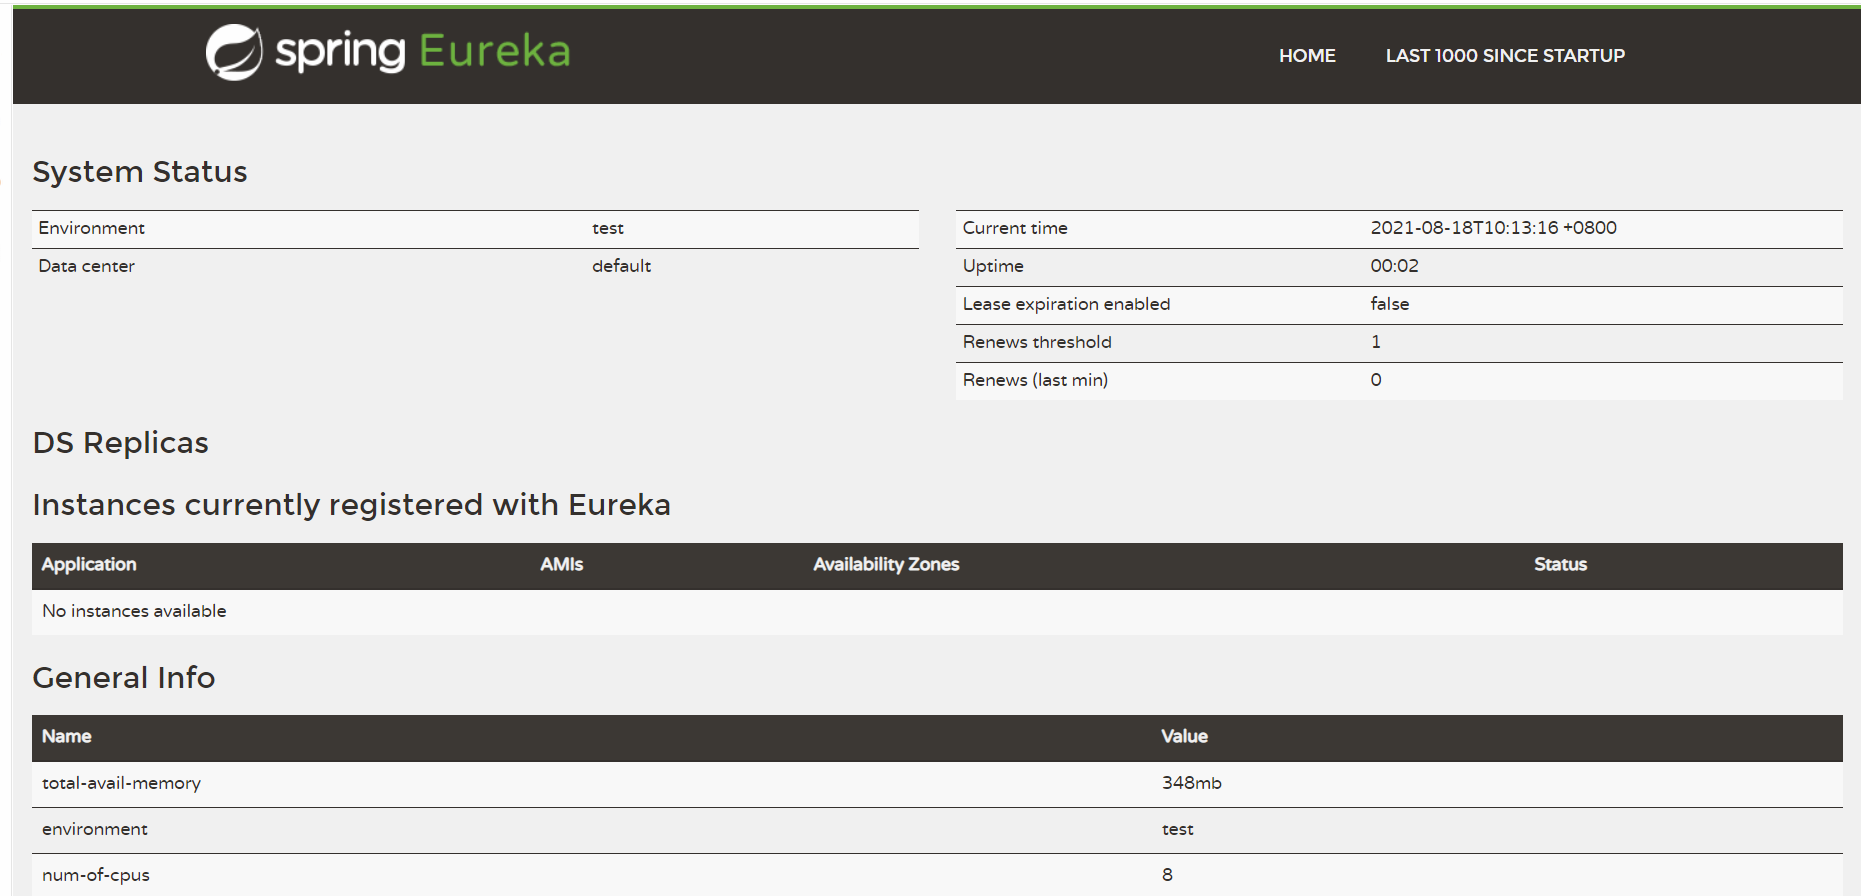Select the Renews threshold label
The width and height of the screenshot is (1861, 896).
pos(1037,342)
